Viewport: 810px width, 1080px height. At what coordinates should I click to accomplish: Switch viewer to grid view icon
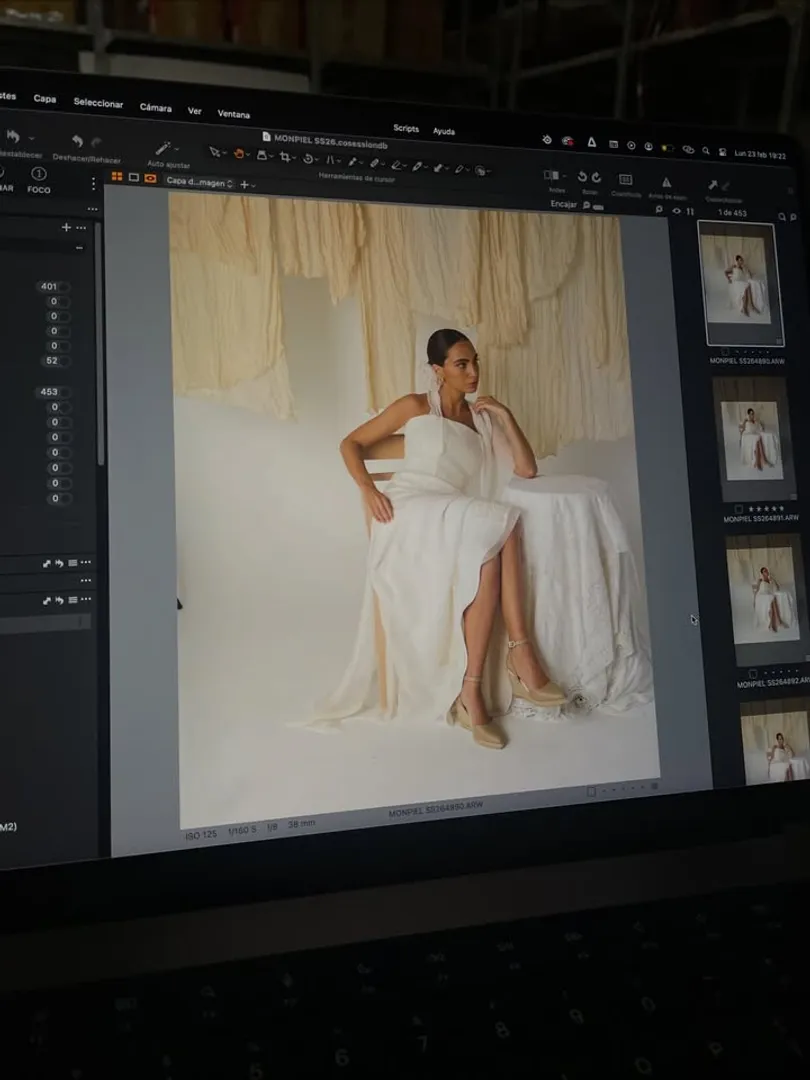117,176
